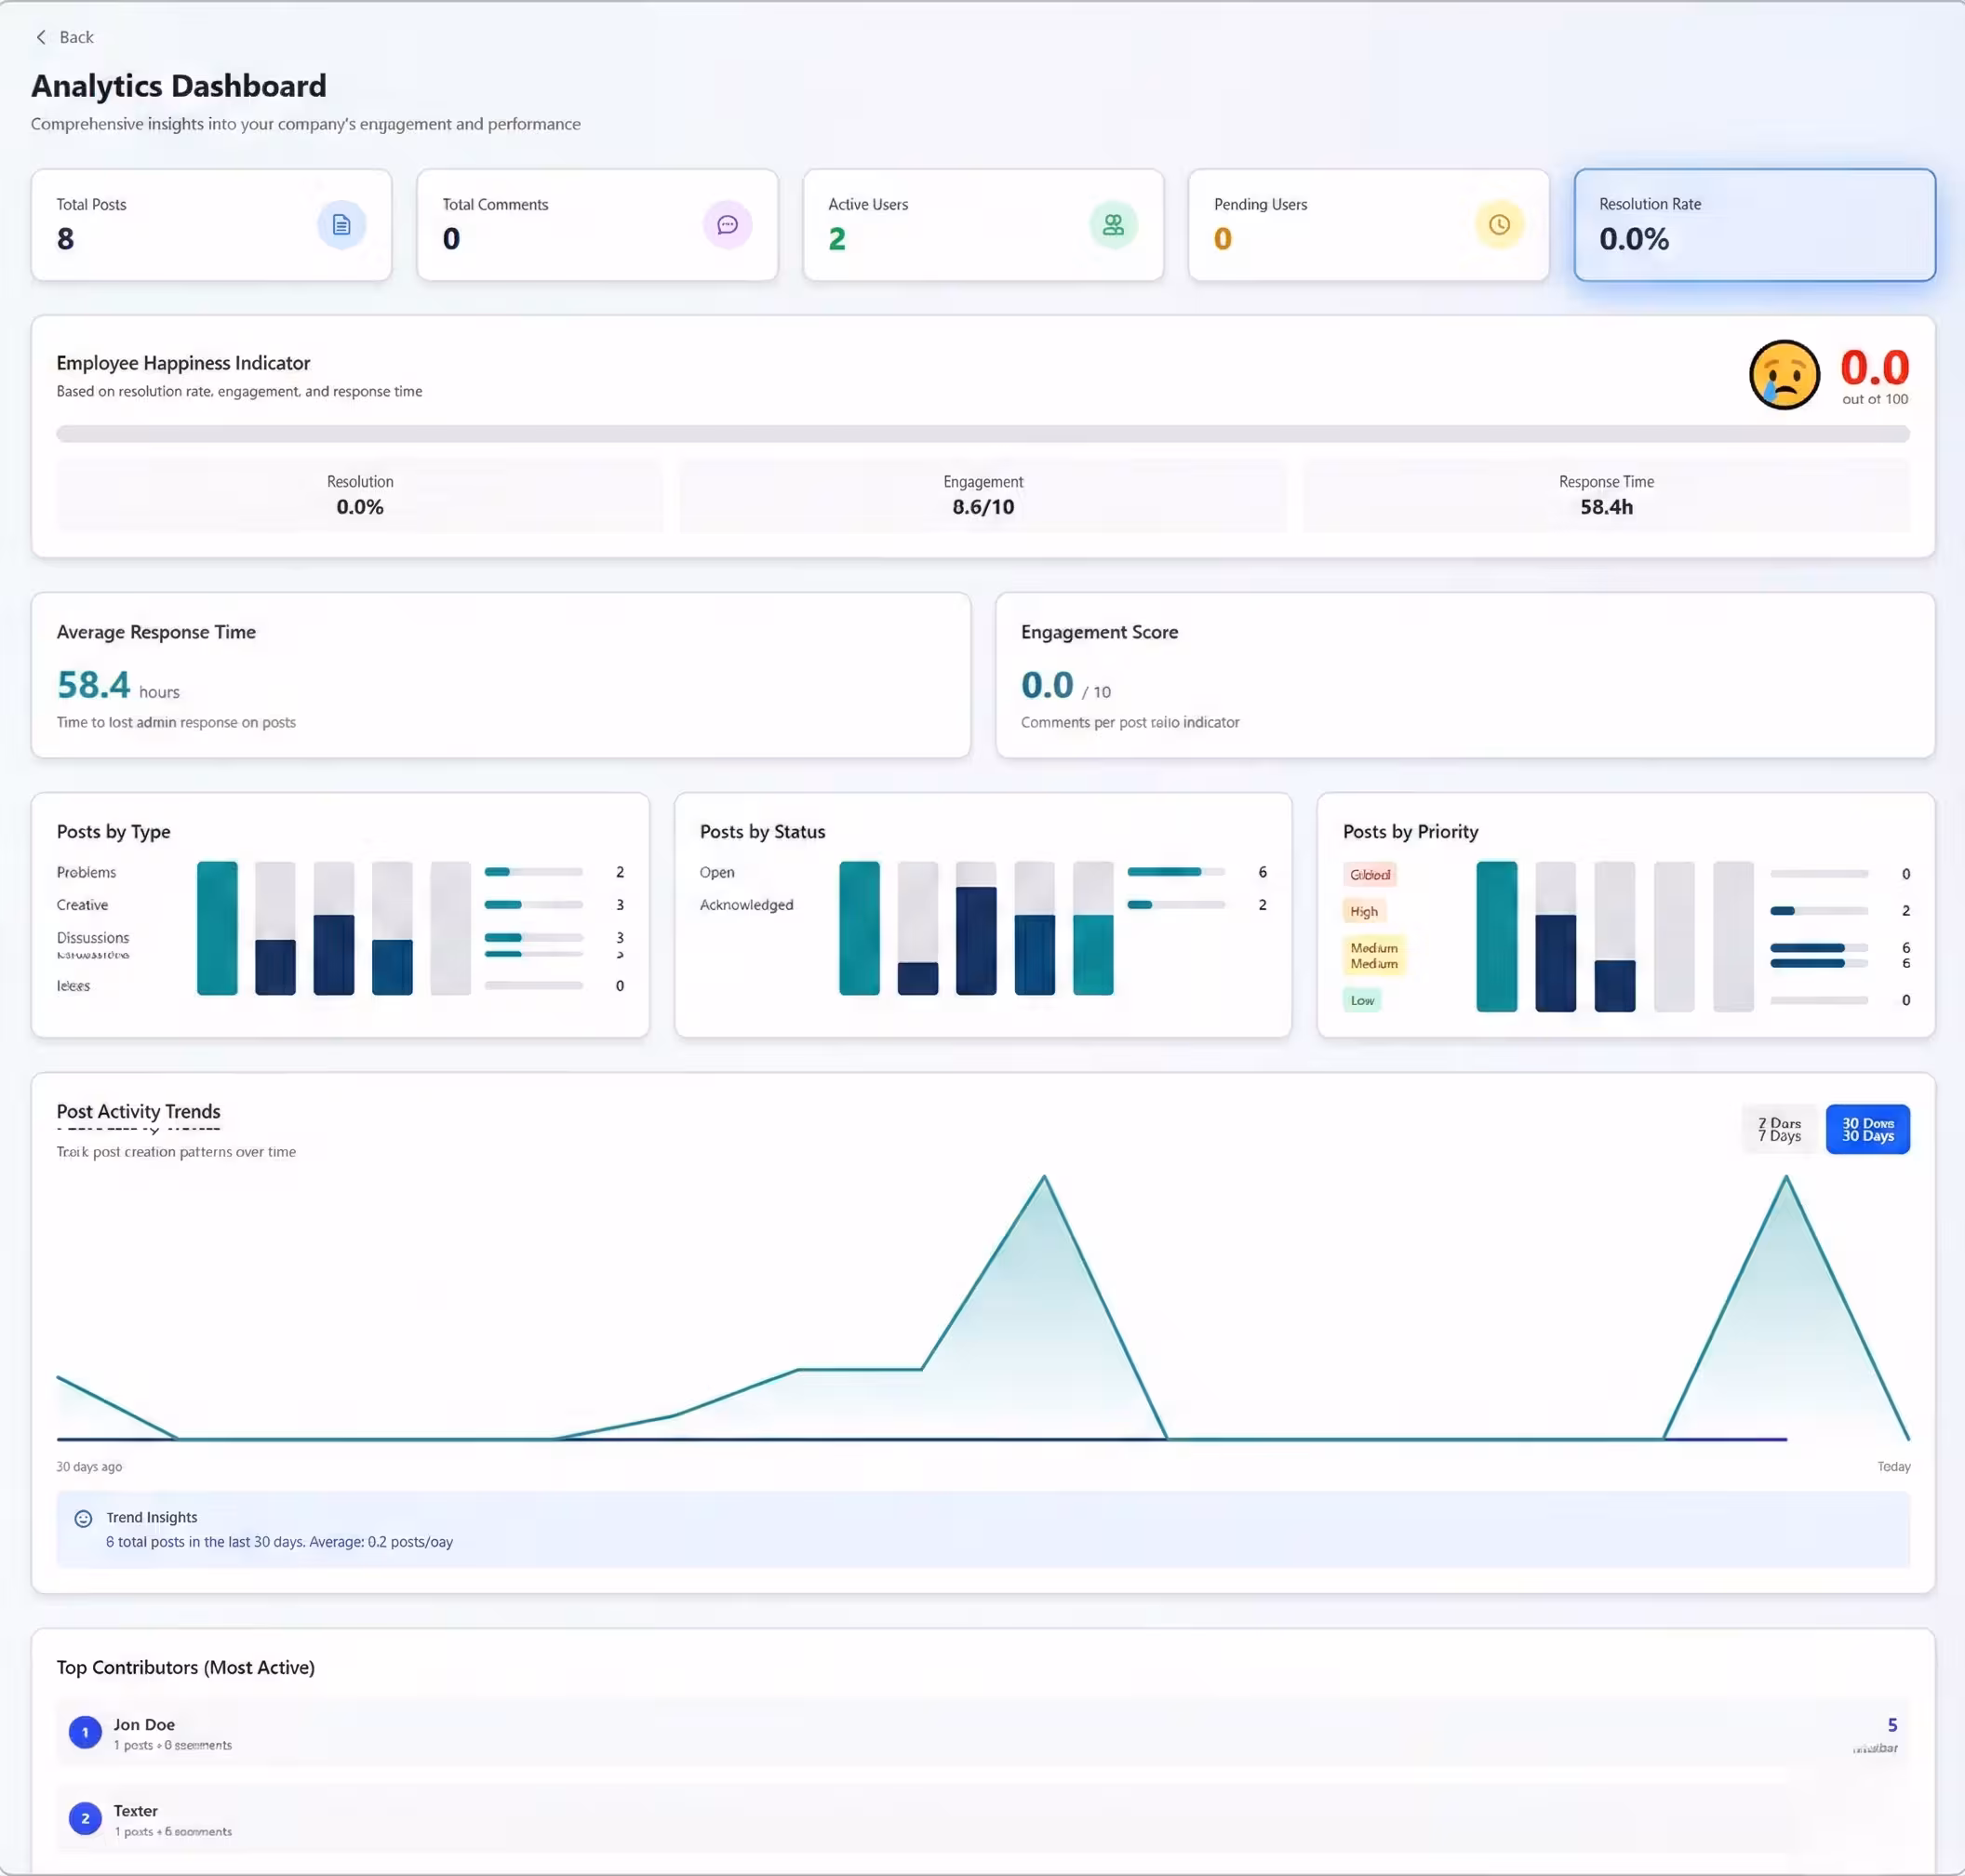The height and width of the screenshot is (1876, 1965).
Task: Toggle the Medium priority filter badge
Action: [1374, 955]
